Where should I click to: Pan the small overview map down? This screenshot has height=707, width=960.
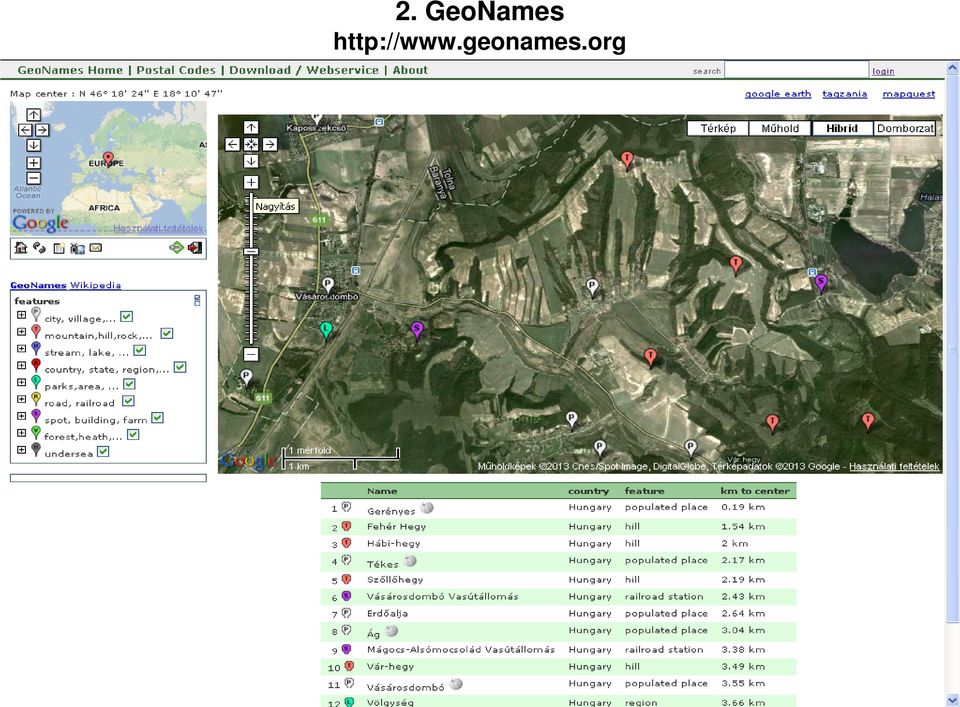(34, 145)
